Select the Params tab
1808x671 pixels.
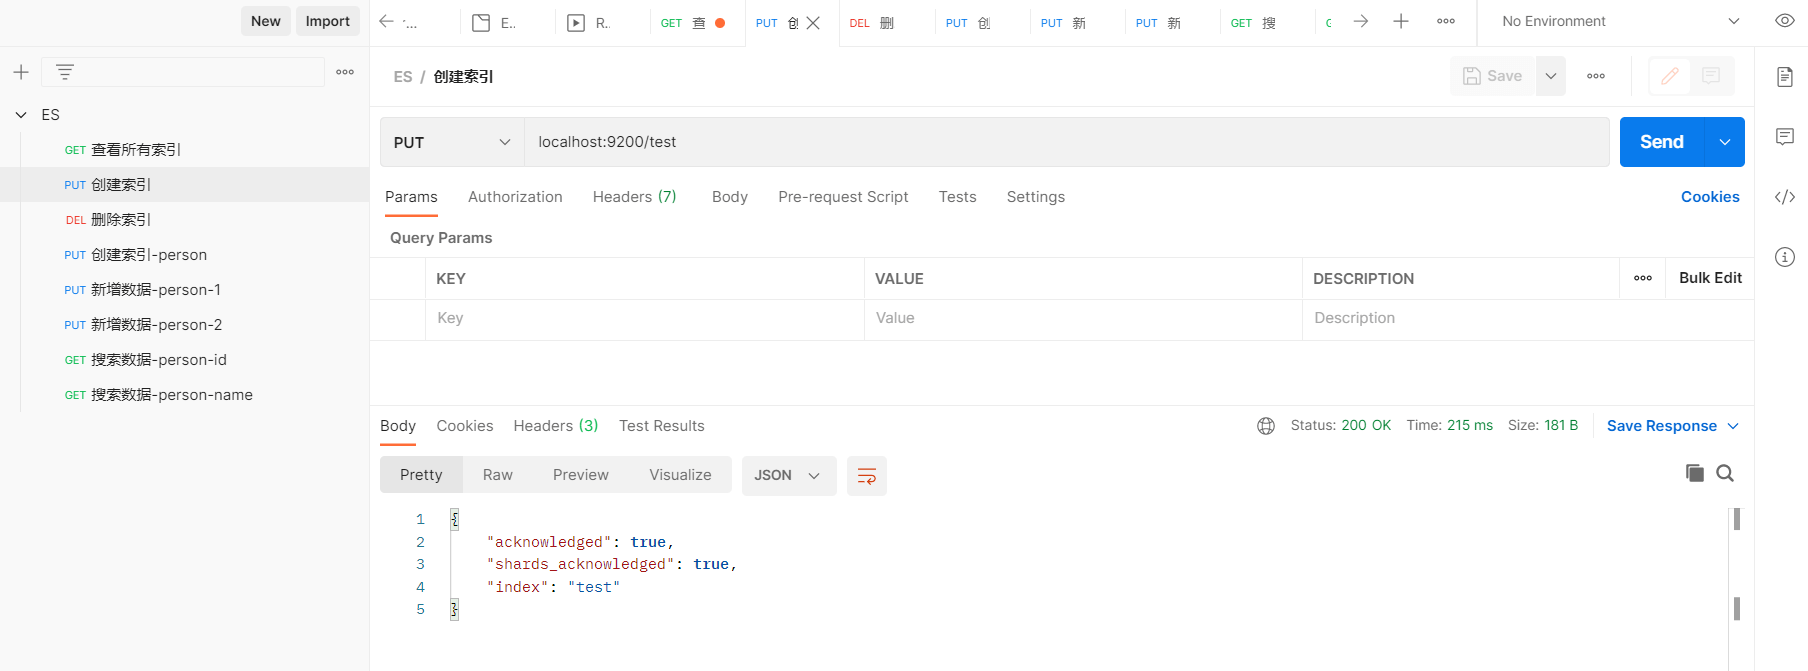tap(411, 197)
